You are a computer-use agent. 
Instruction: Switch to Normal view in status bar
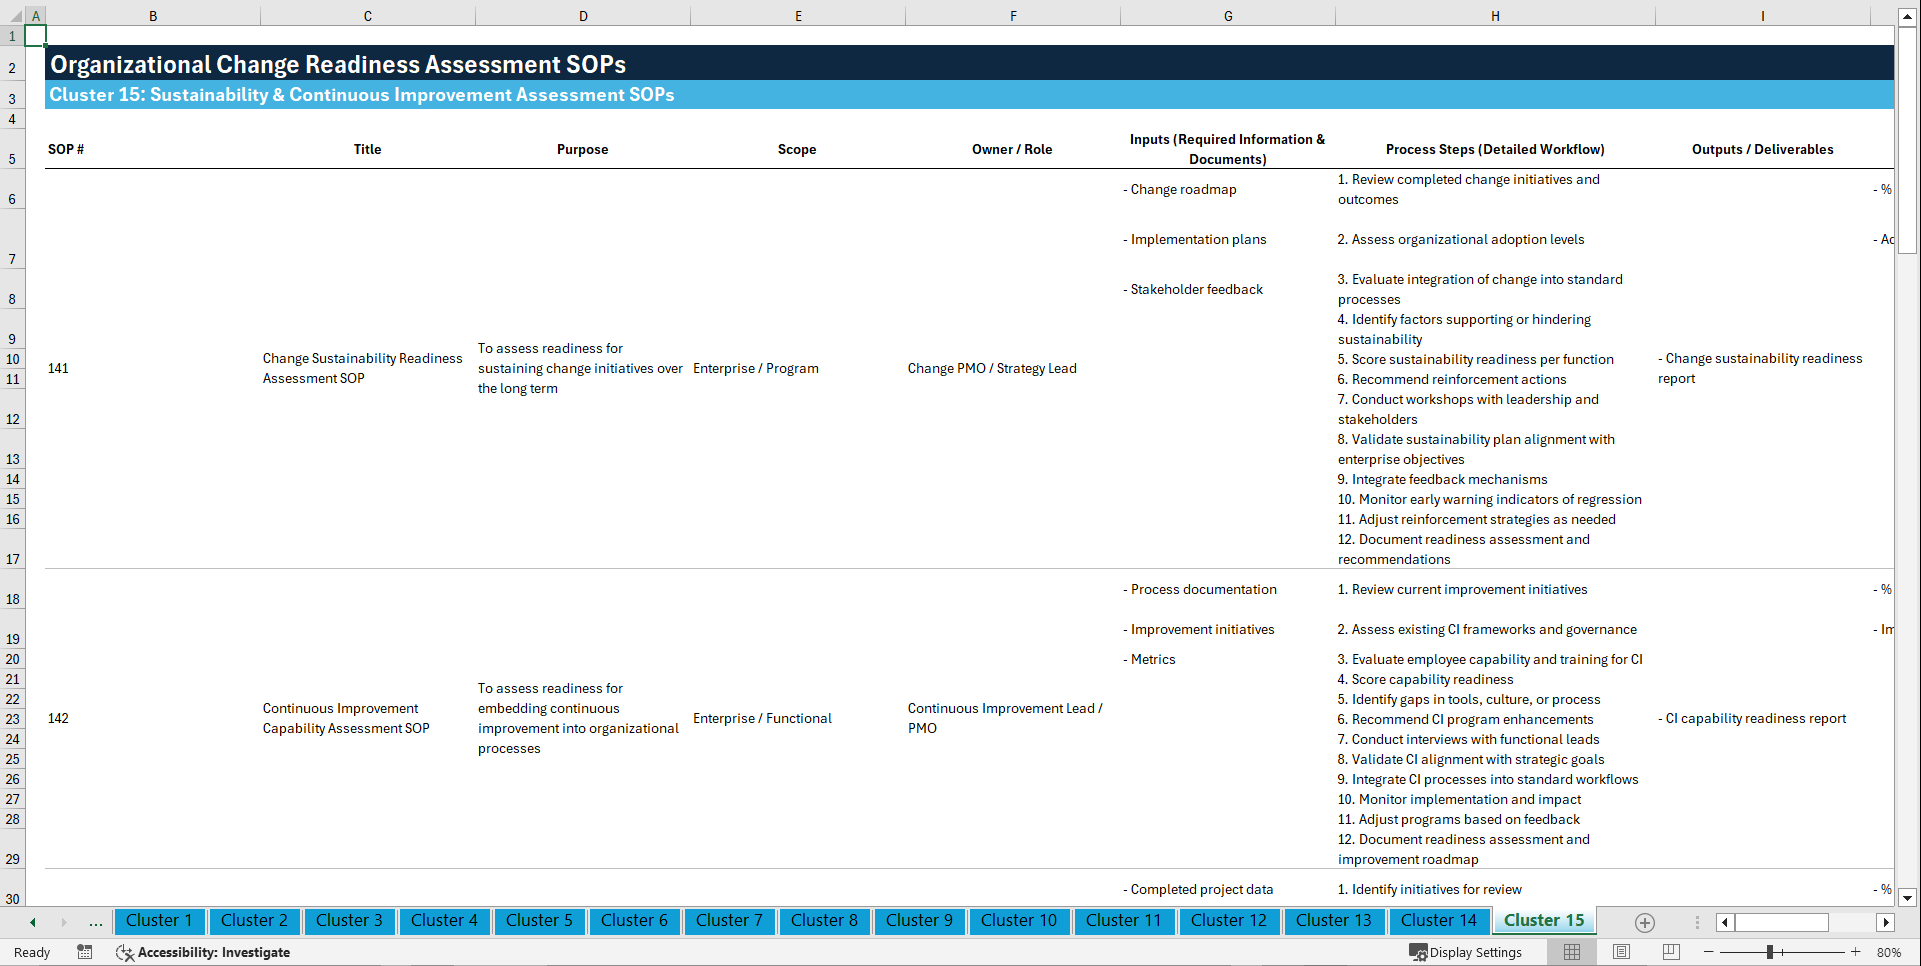tap(1571, 952)
